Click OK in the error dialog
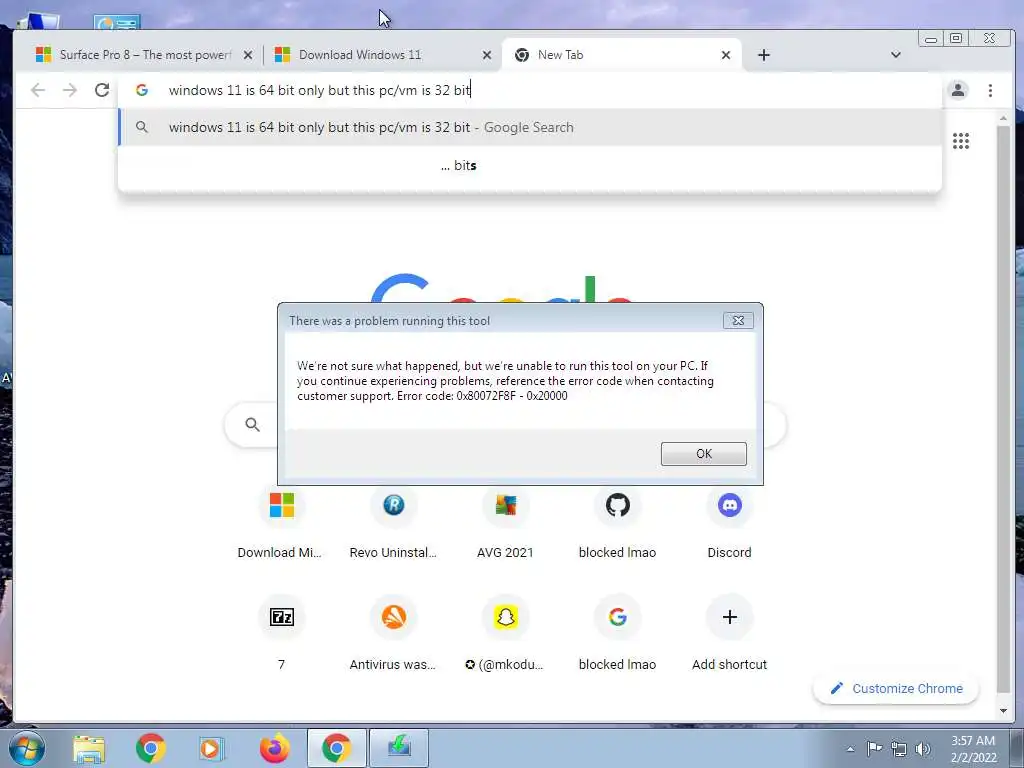Viewport: 1024px width, 768px height. click(x=703, y=454)
